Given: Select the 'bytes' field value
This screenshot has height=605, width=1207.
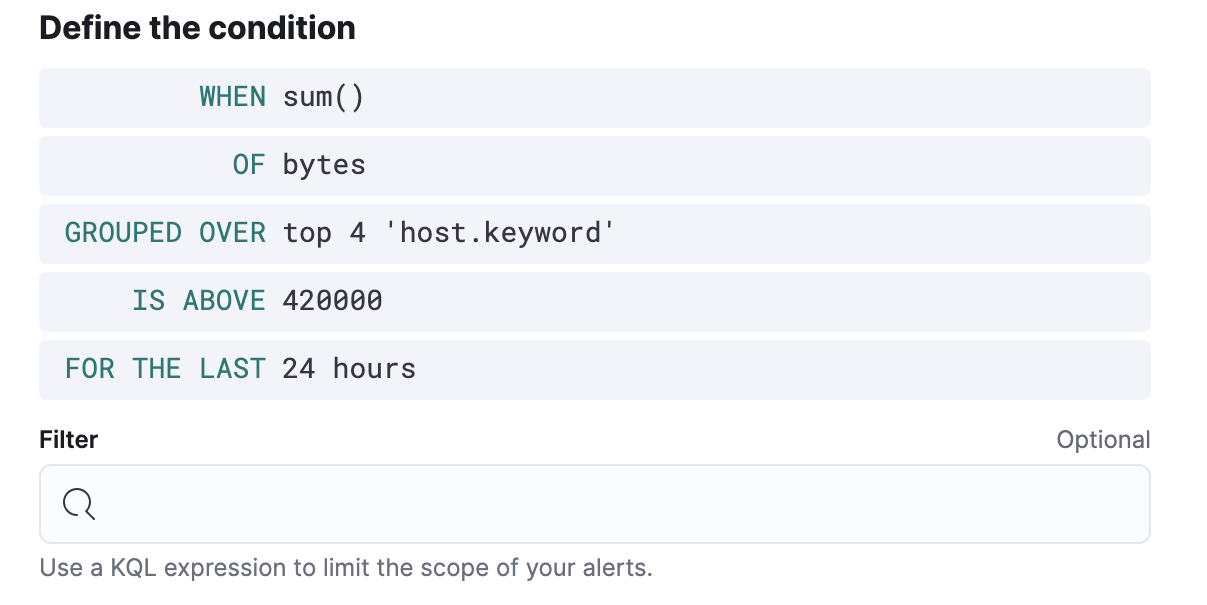Looking at the screenshot, I should [x=324, y=166].
